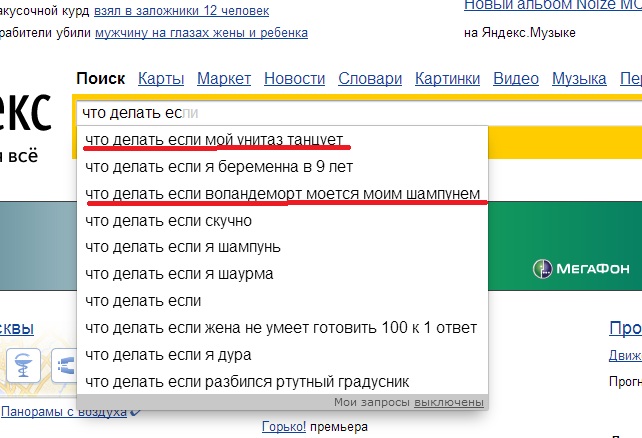Choose suggestion 'разбился ртутный градусник'

click(x=283, y=382)
